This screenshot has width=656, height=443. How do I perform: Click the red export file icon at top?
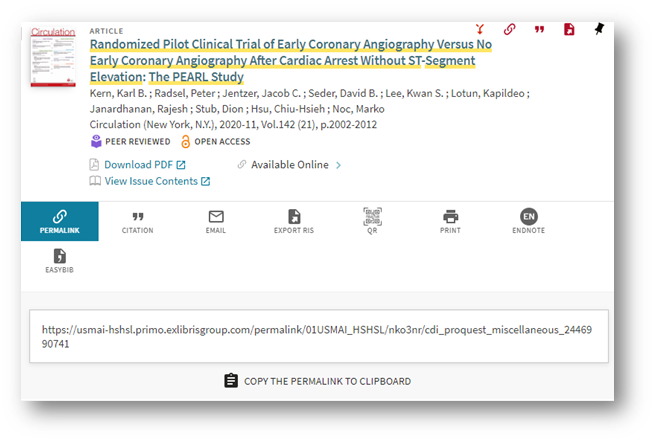tap(569, 29)
